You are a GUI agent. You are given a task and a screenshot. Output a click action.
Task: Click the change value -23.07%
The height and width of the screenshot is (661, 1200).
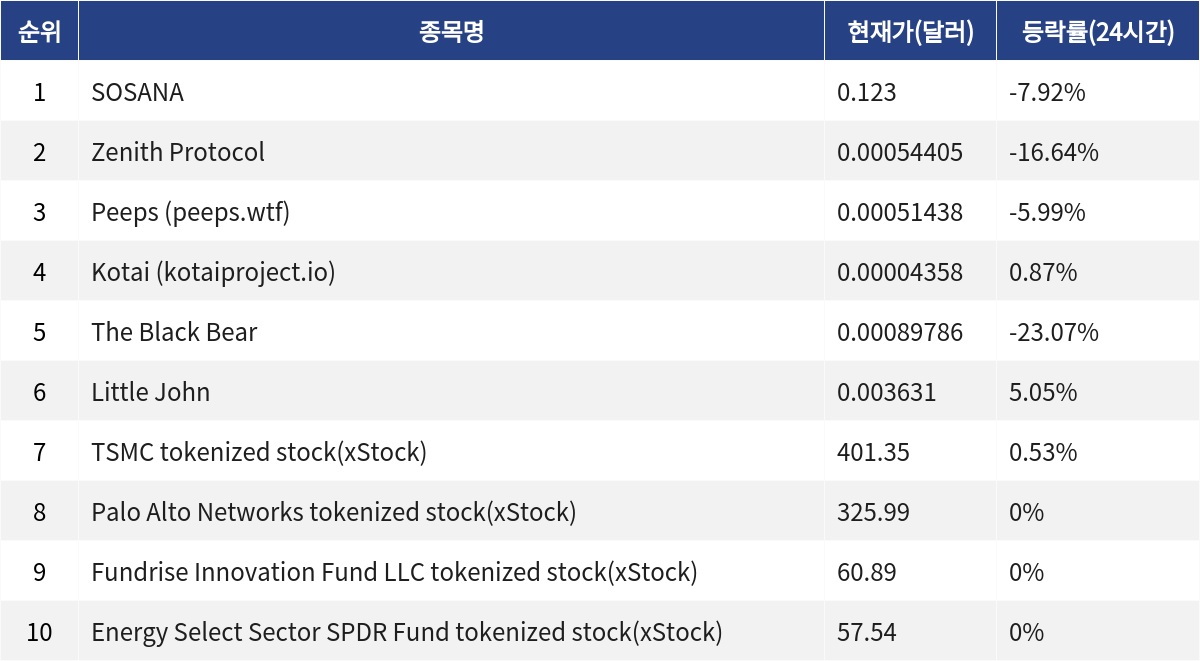[x=1054, y=333]
